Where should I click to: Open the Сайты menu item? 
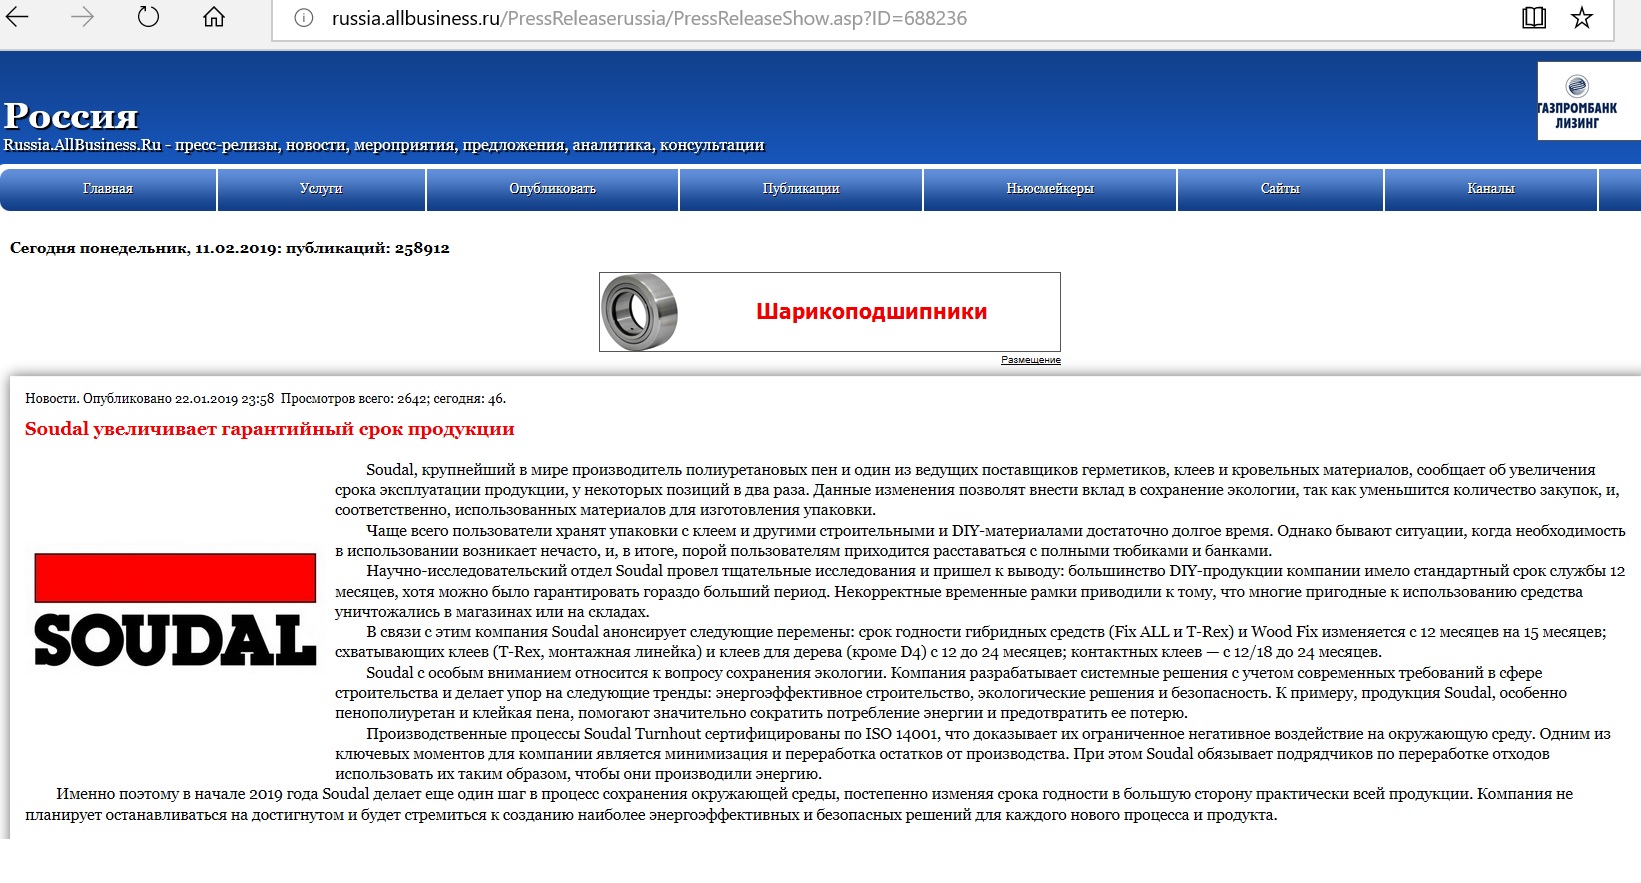pos(1280,189)
